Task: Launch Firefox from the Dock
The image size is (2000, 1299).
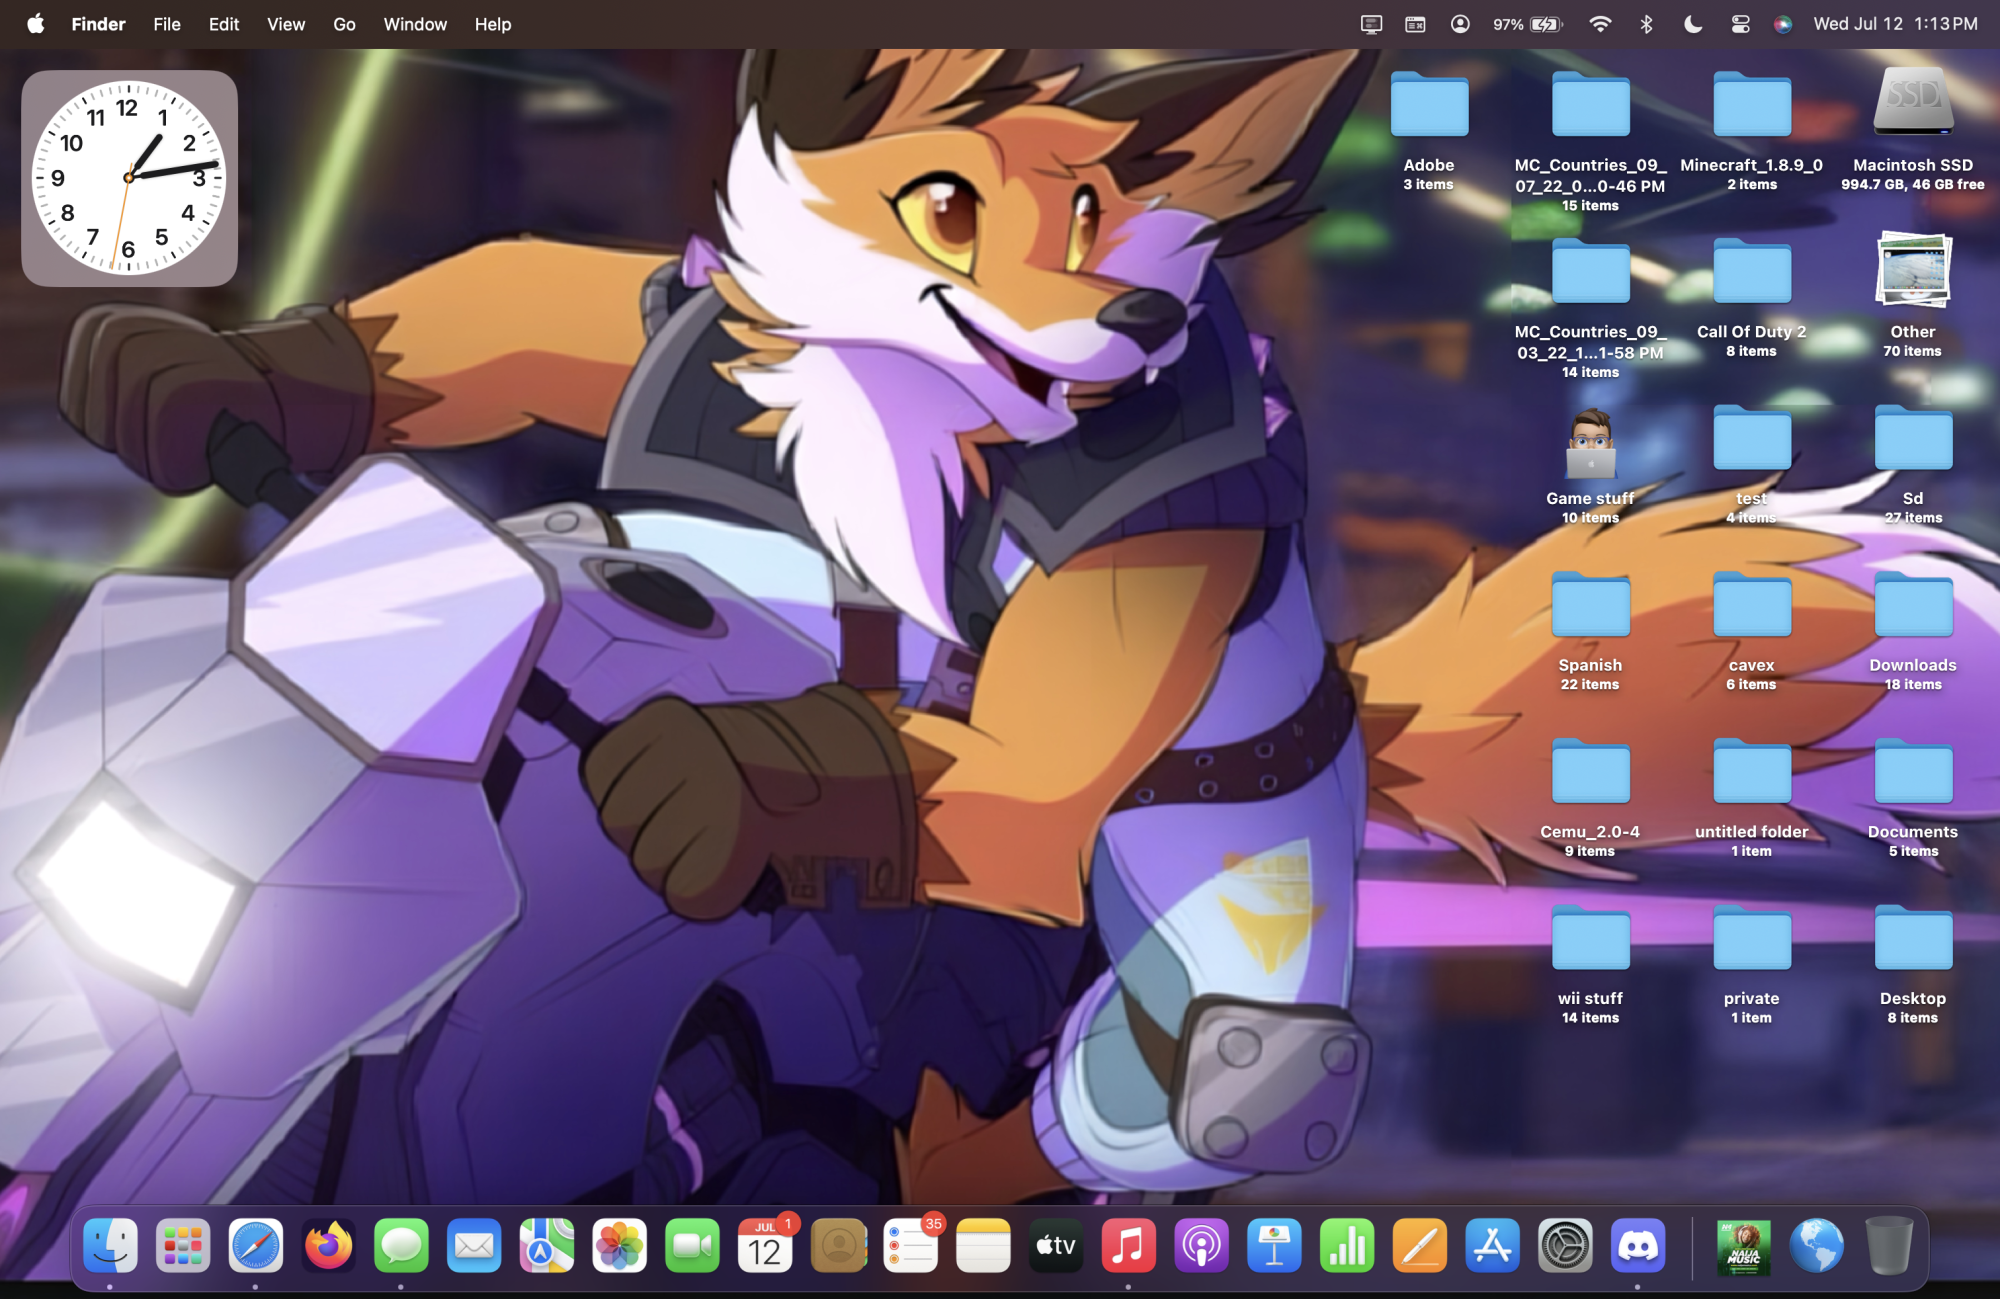Action: pos(329,1245)
